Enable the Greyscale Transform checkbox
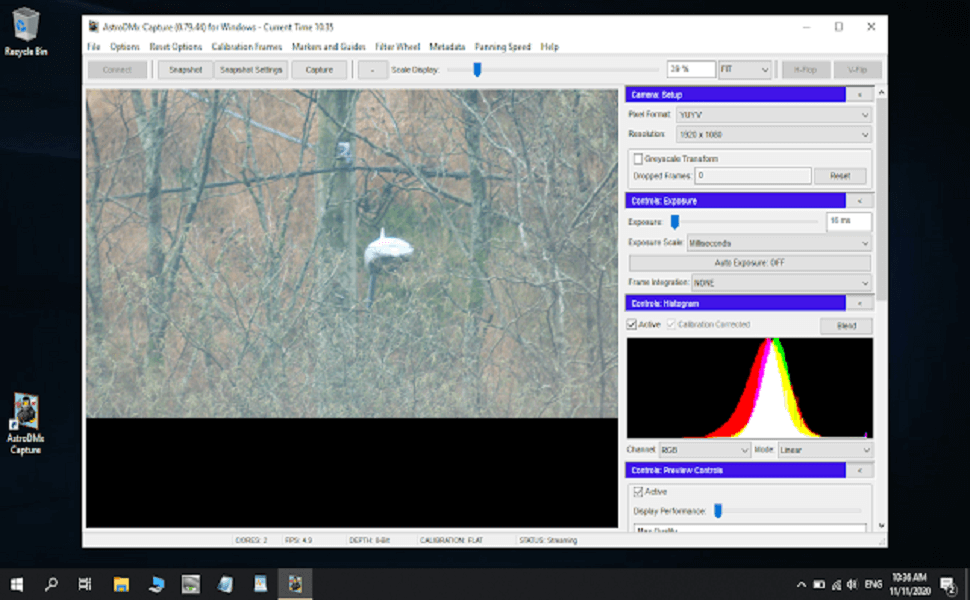 [637, 159]
